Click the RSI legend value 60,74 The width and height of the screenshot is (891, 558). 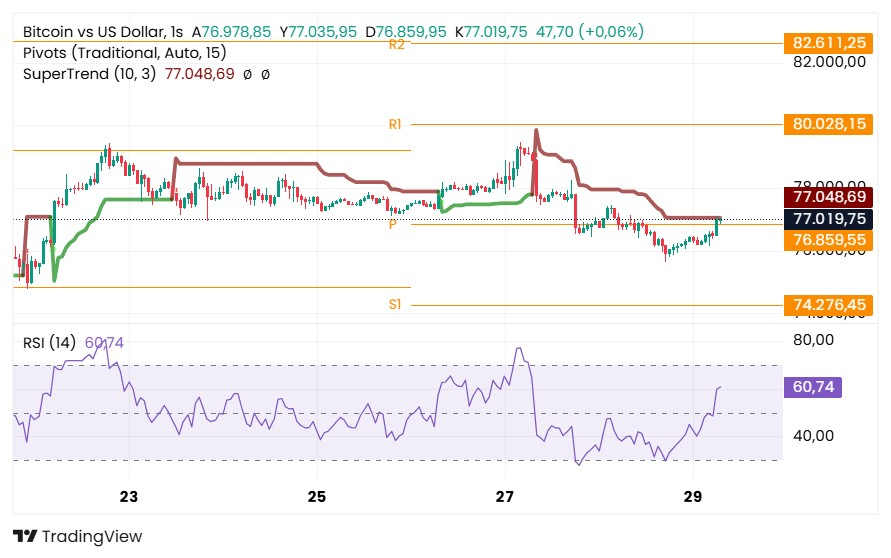pyautogui.click(x=104, y=343)
